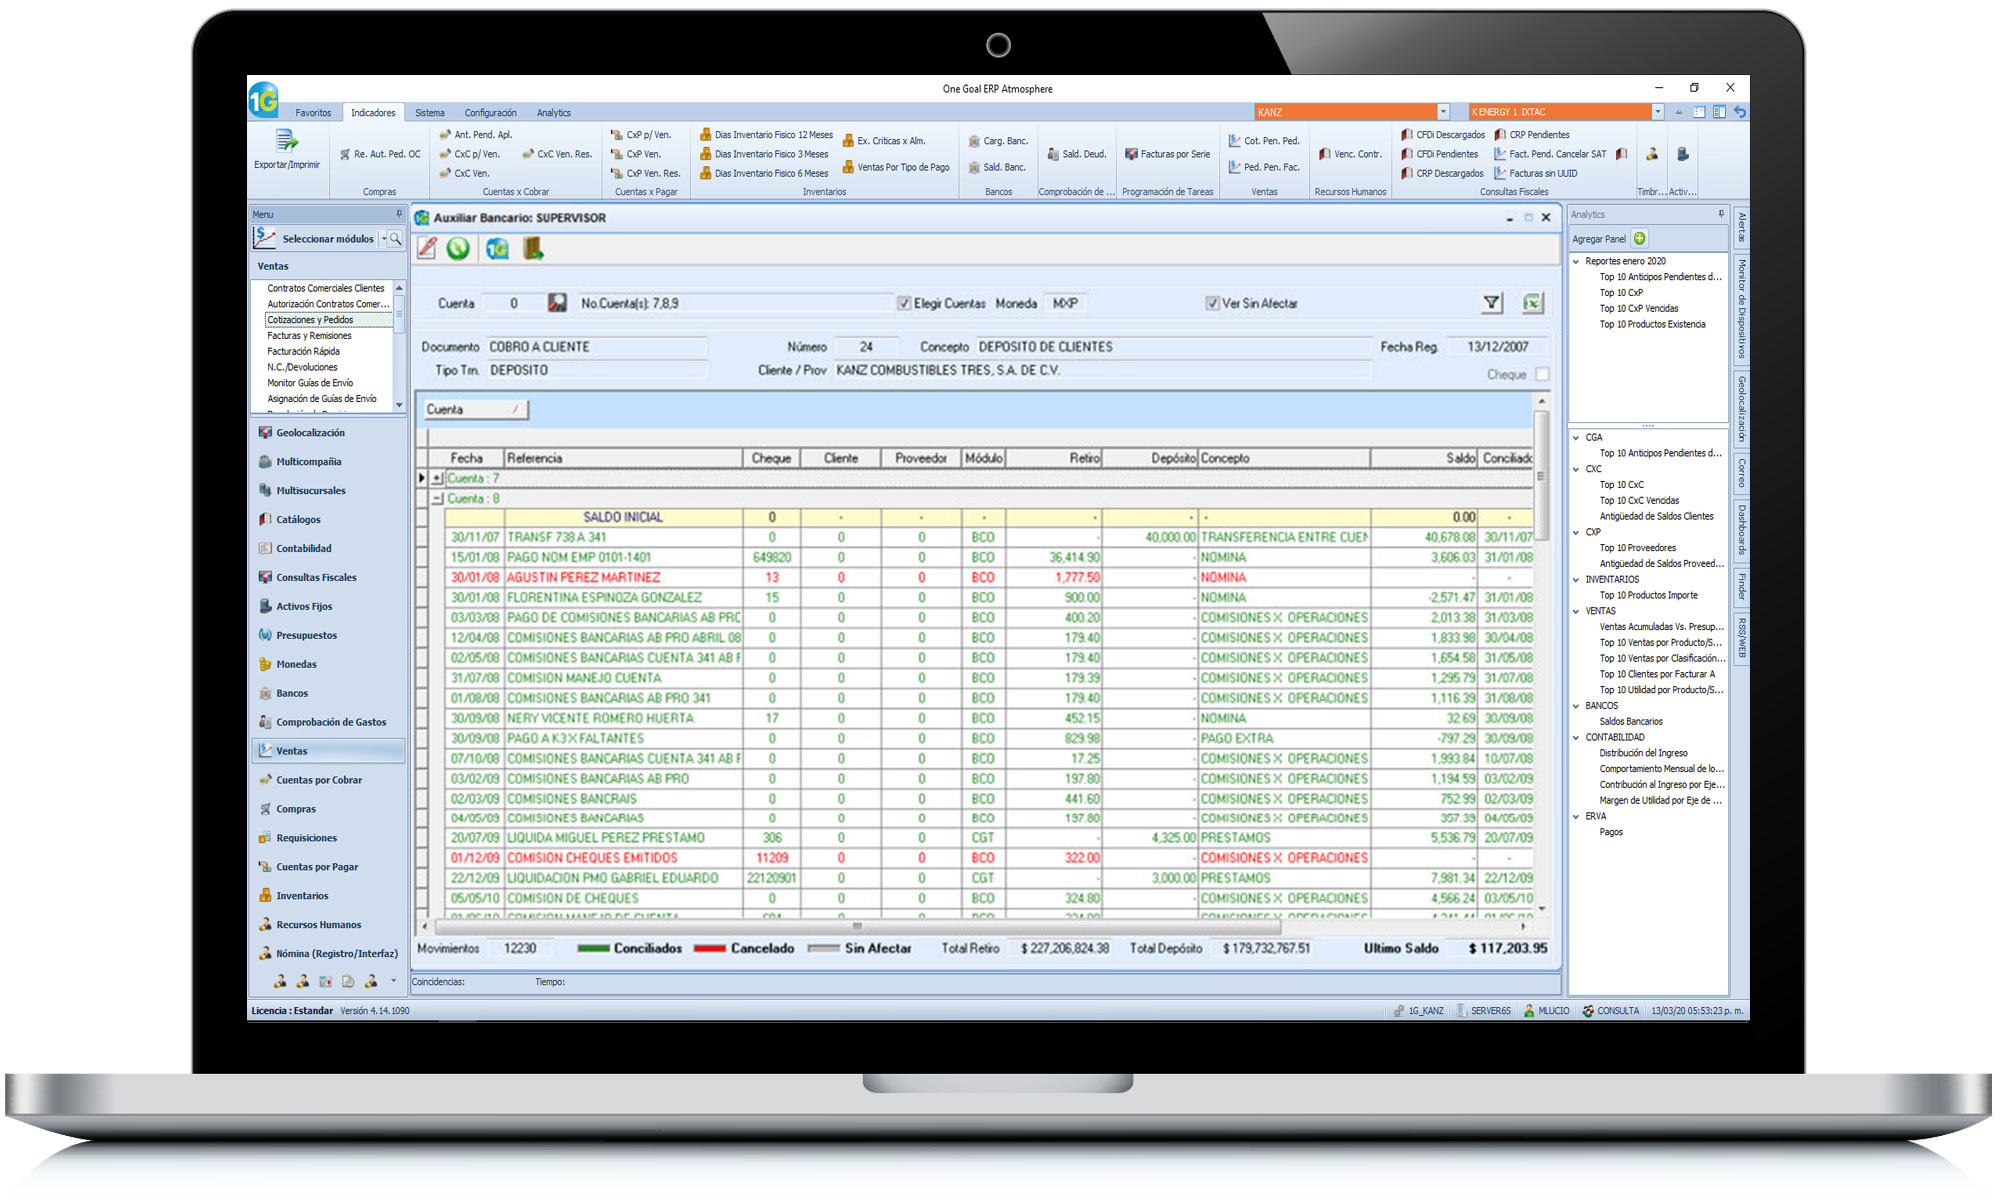
Task: Expand the Cuenta : 7 group row
Action: [x=437, y=478]
